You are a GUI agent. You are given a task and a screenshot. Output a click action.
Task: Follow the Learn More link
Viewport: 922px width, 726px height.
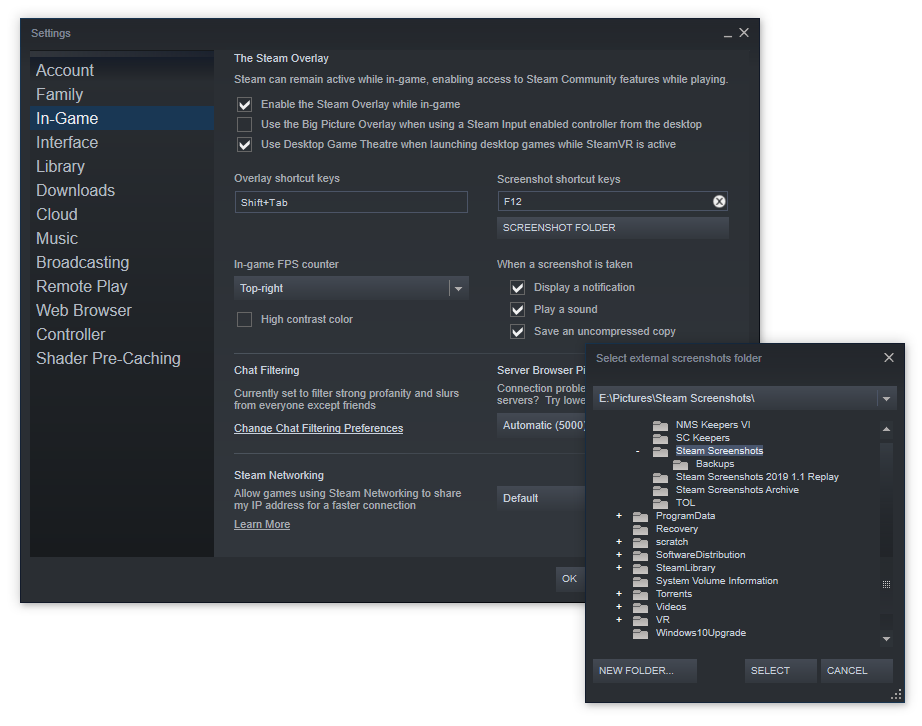262,524
